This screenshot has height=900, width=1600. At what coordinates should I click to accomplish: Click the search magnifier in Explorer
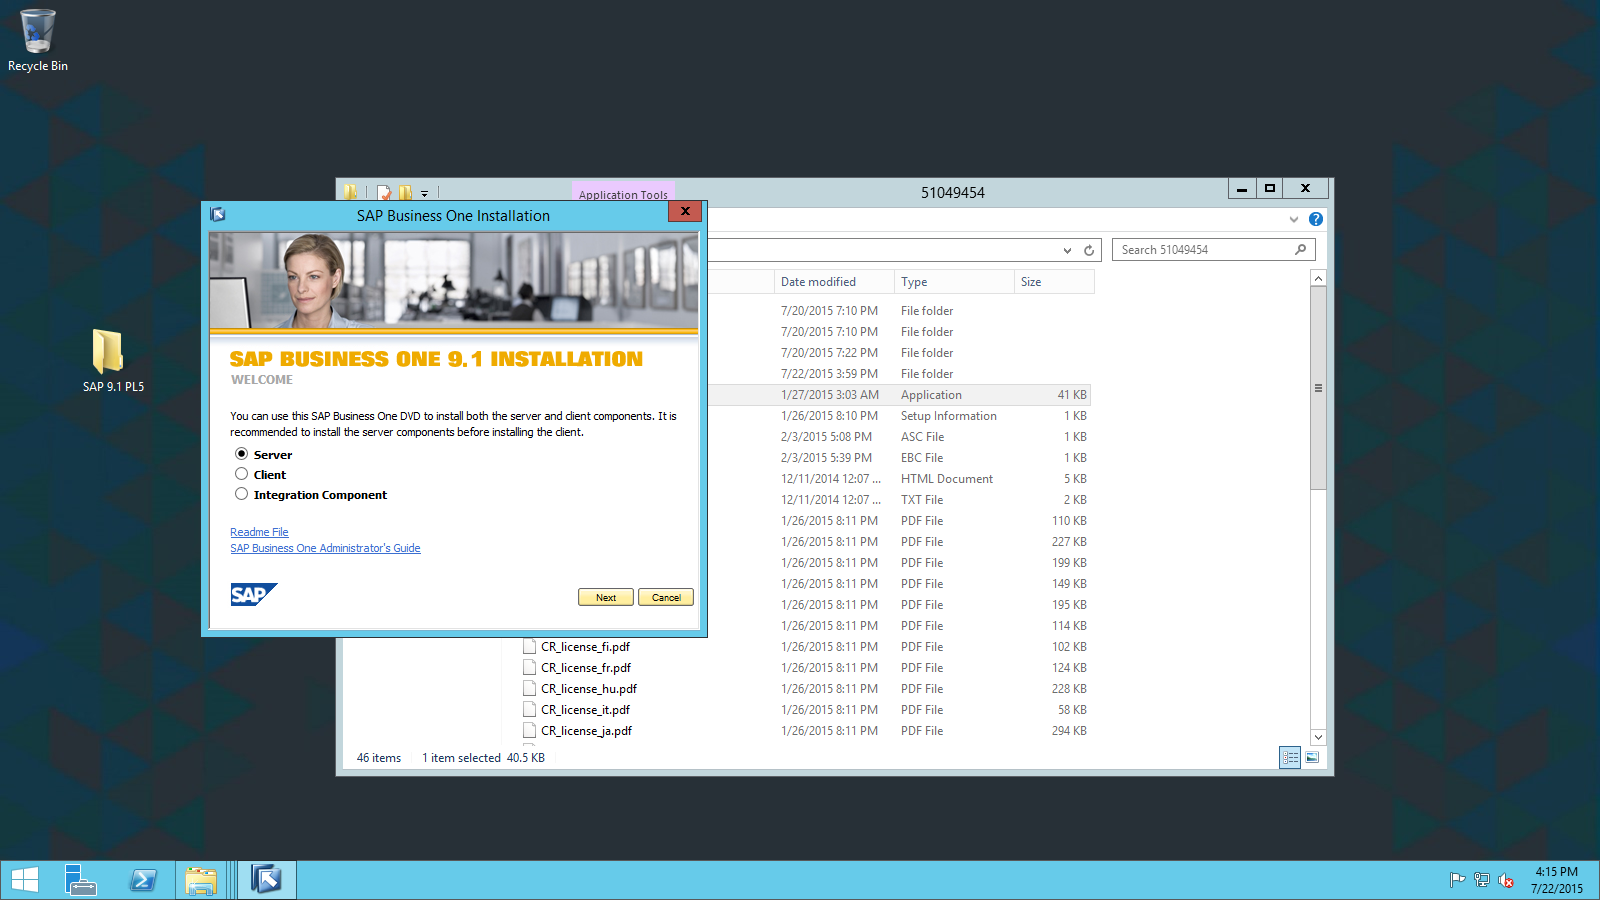pos(1300,249)
